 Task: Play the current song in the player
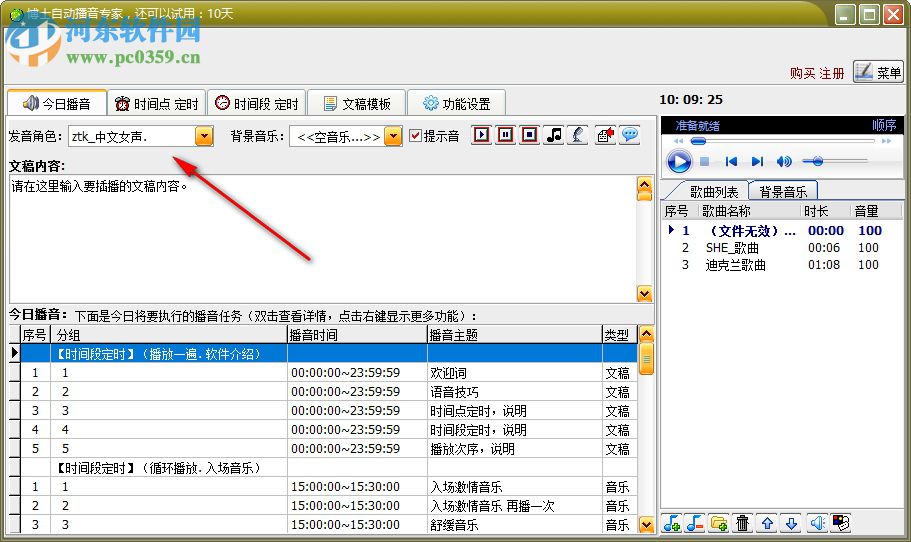coord(679,161)
